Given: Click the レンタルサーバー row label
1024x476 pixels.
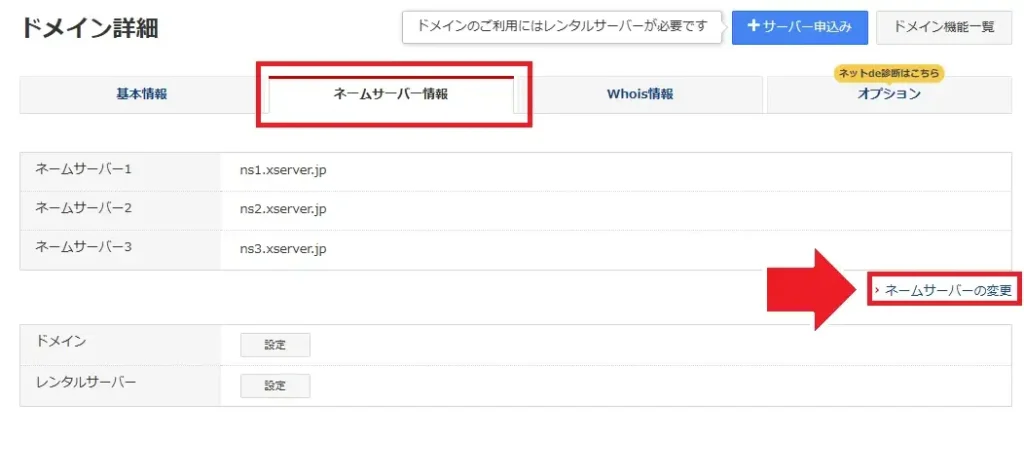Looking at the screenshot, I should click(86, 381).
